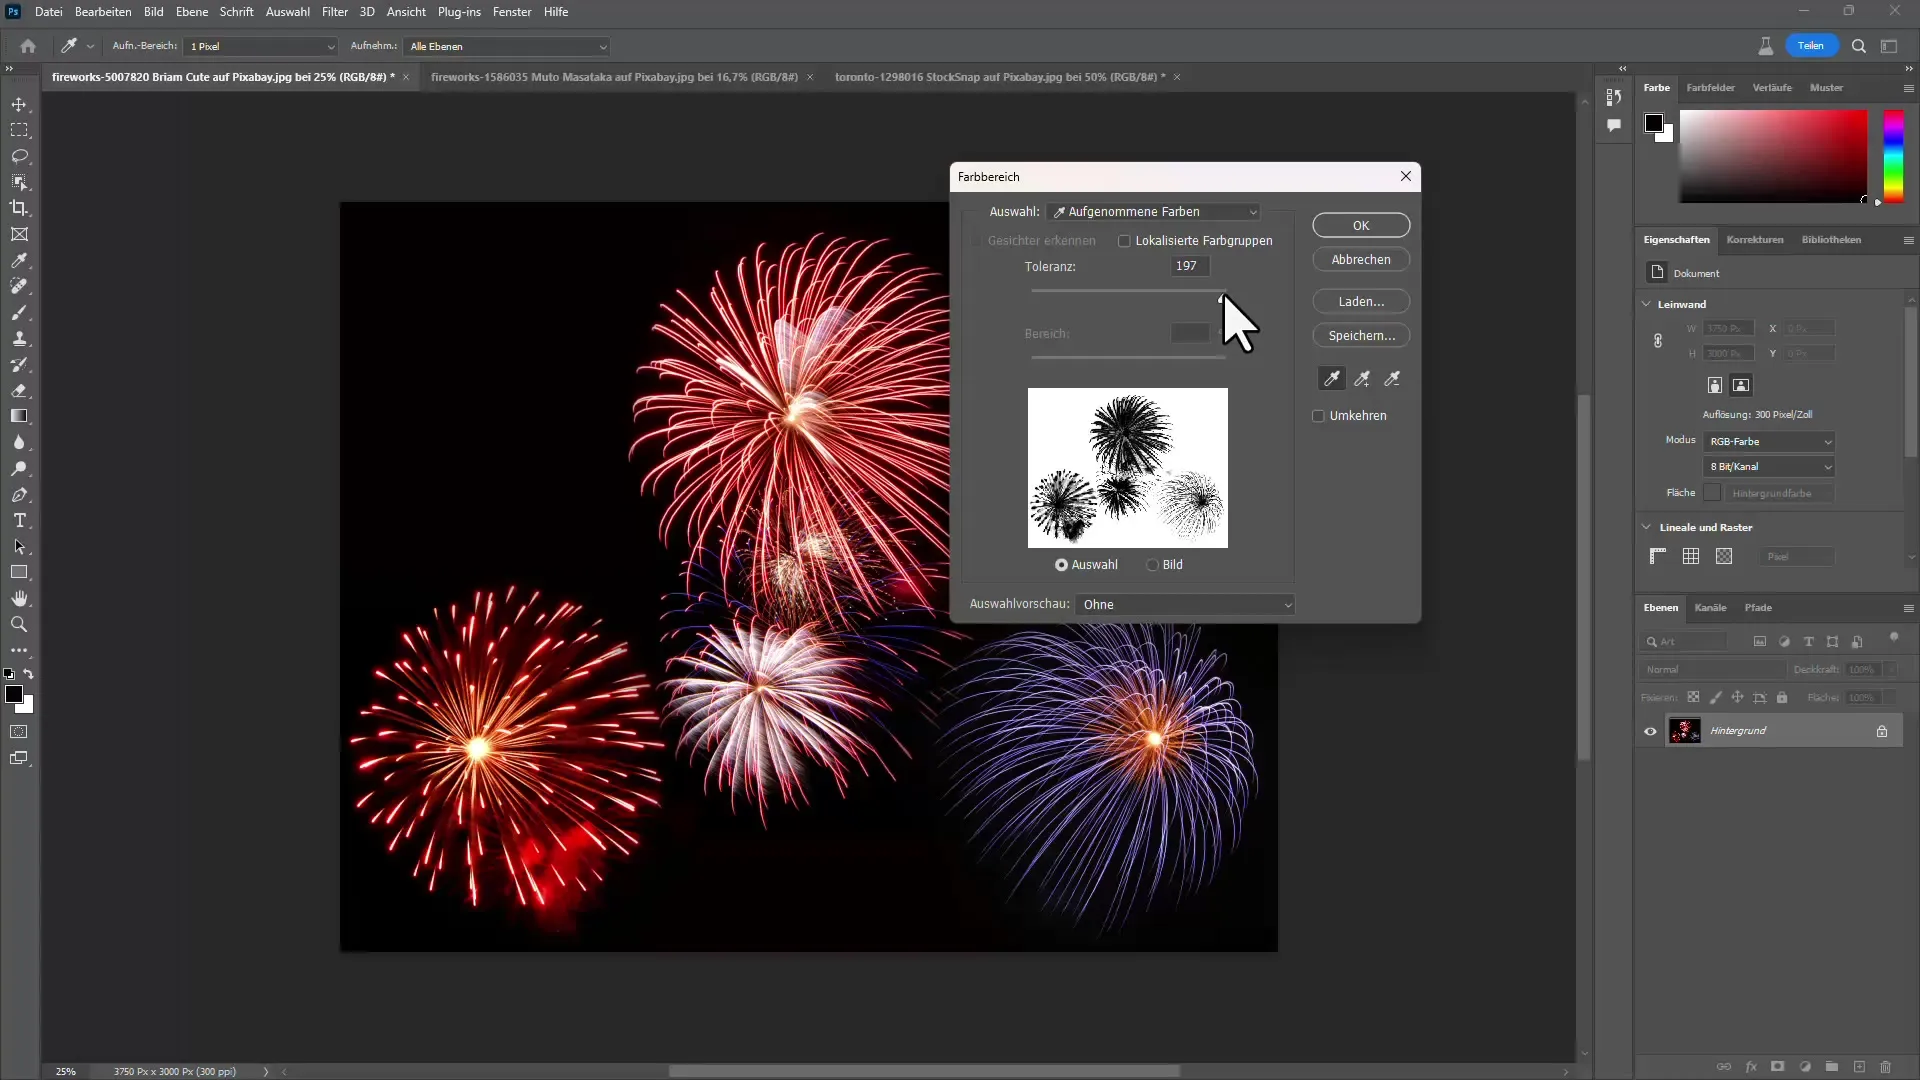The height and width of the screenshot is (1080, 1920).
Task: Open the 8 Bit/Kanal dropdown
Action: tap(1769, 467)
